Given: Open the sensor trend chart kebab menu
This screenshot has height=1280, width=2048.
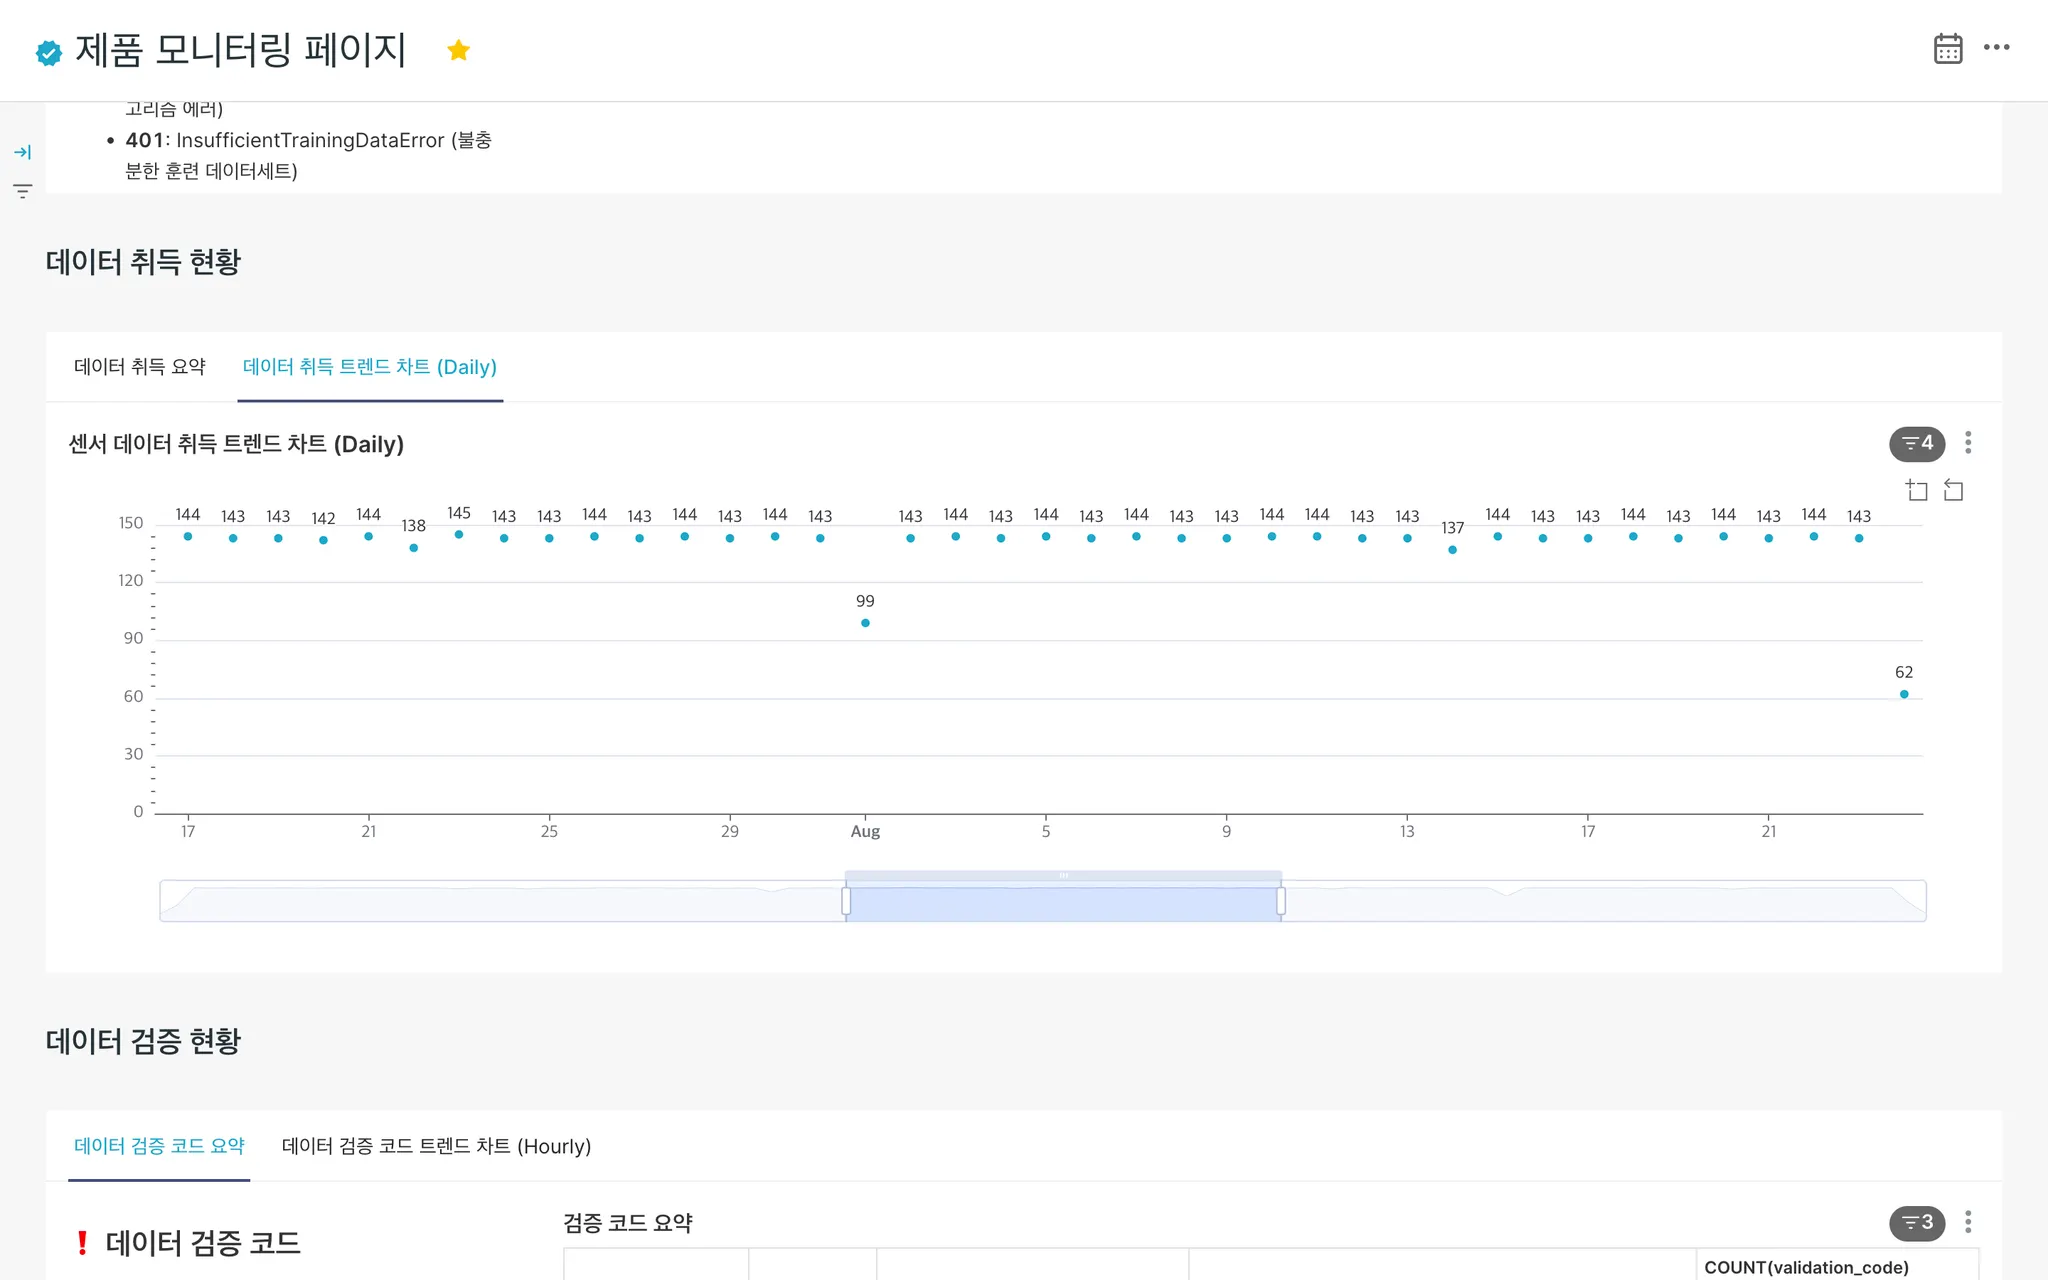Looking at the screenshot, I should pyautogui.click(x=1967, y=443).
